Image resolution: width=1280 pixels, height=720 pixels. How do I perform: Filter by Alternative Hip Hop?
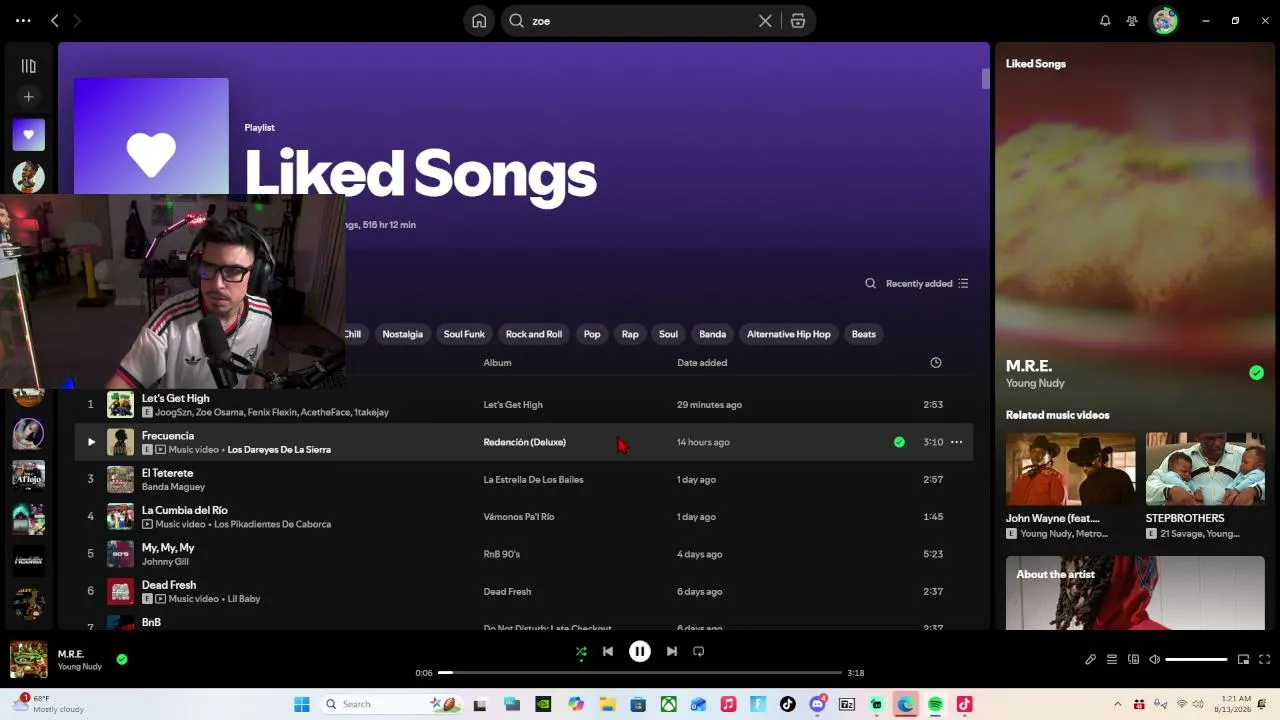(789, 334)
